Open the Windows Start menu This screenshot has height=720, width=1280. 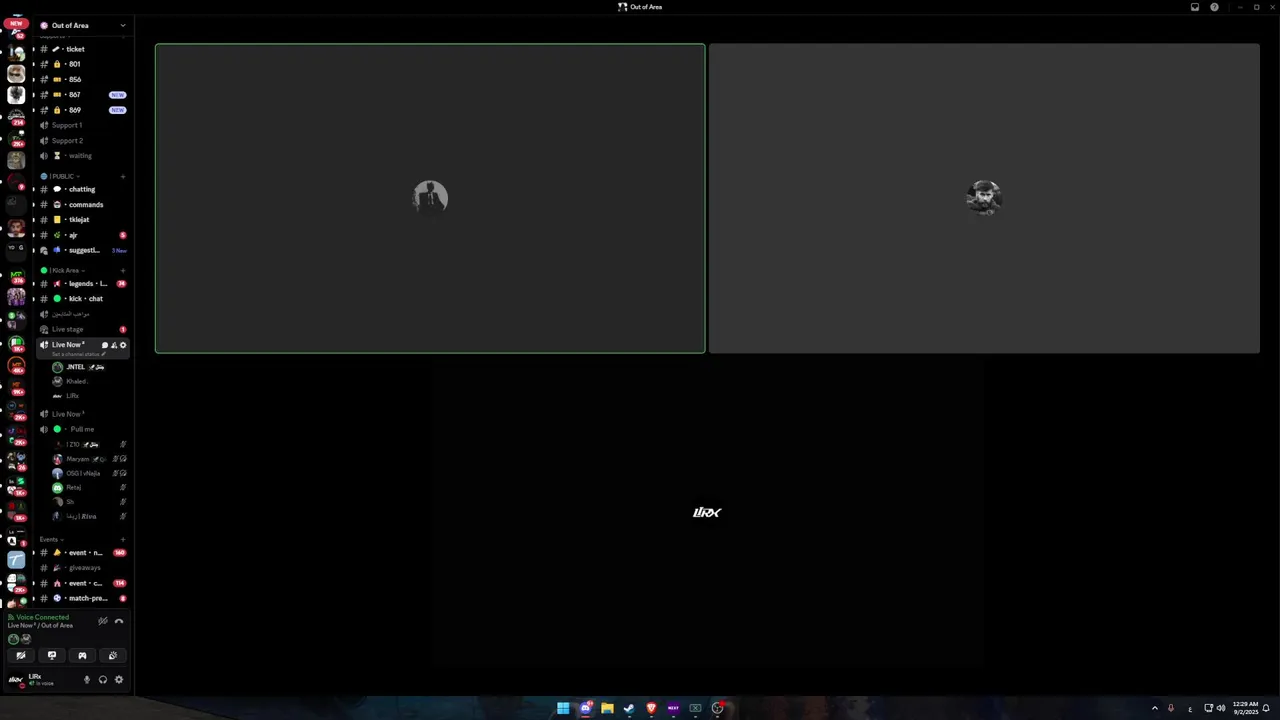point(563,708)
